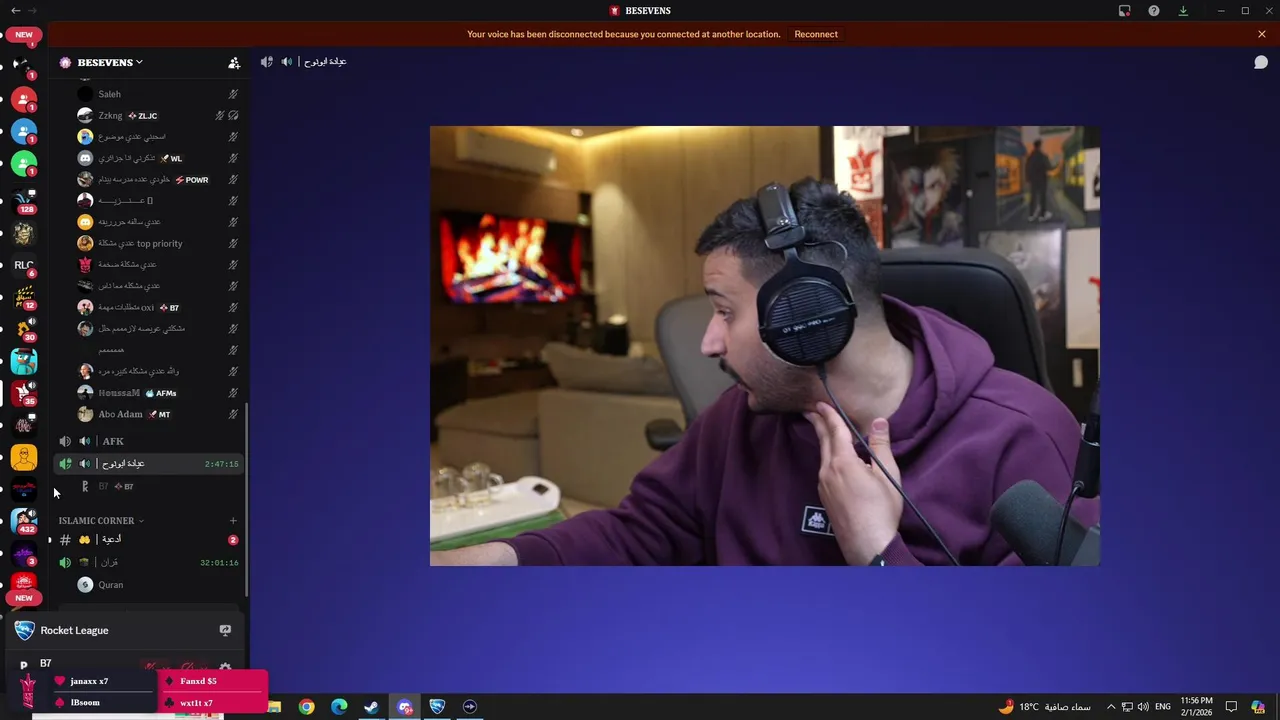Click the bottom NEW unread indicator badge
The image size is (1280, 720).
[x=24, y=598]
